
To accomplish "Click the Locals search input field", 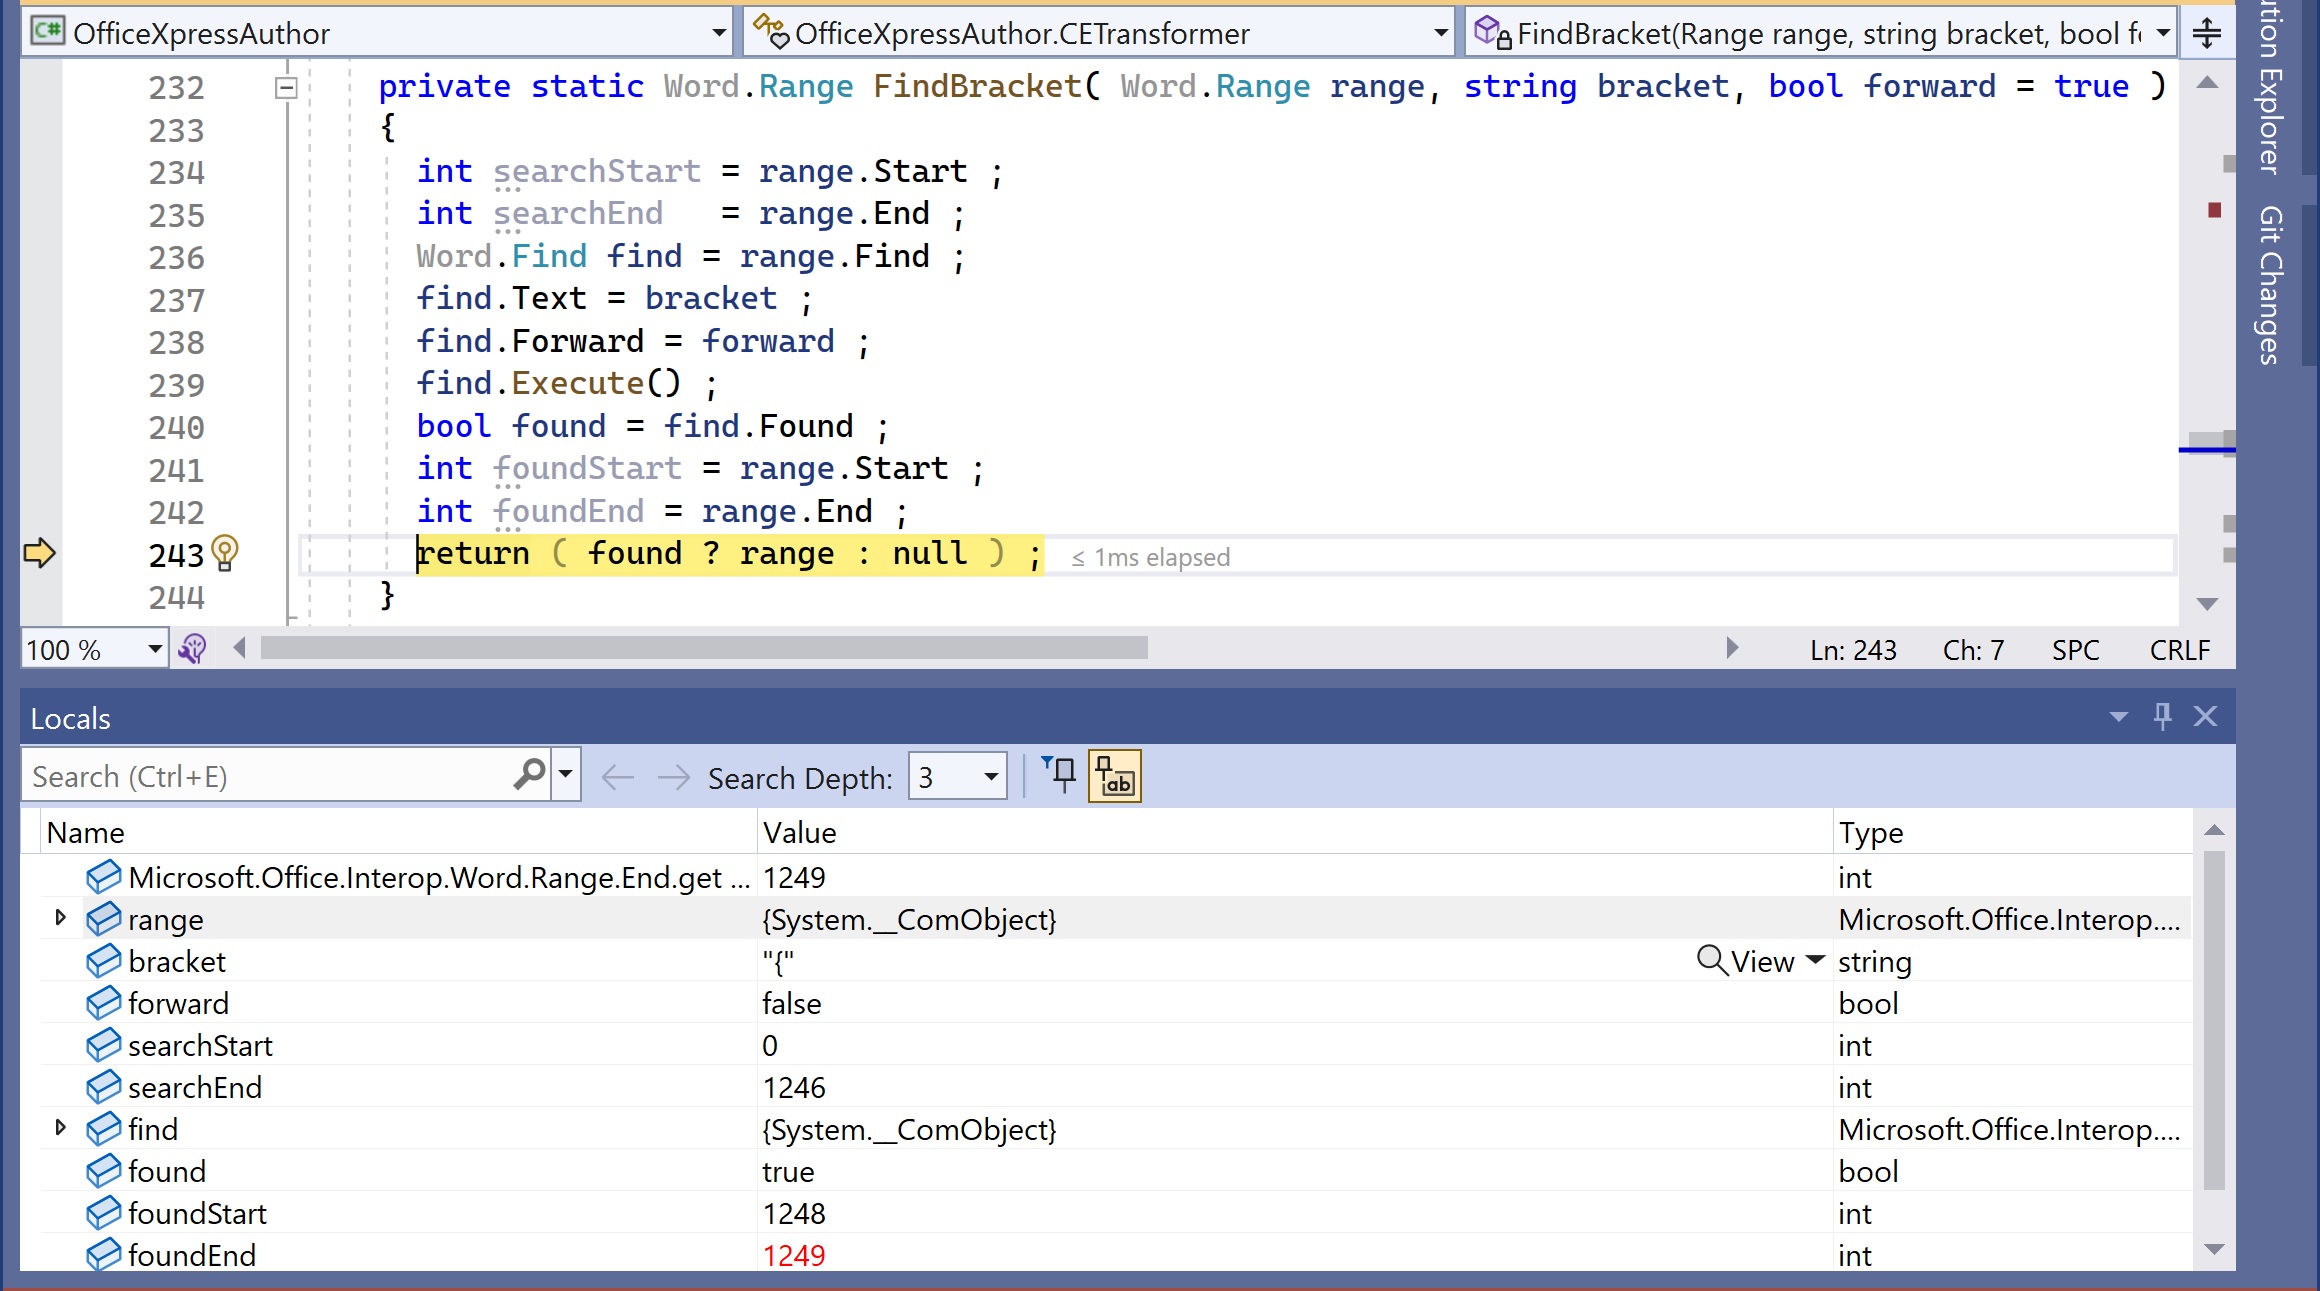I will [268, 776].
